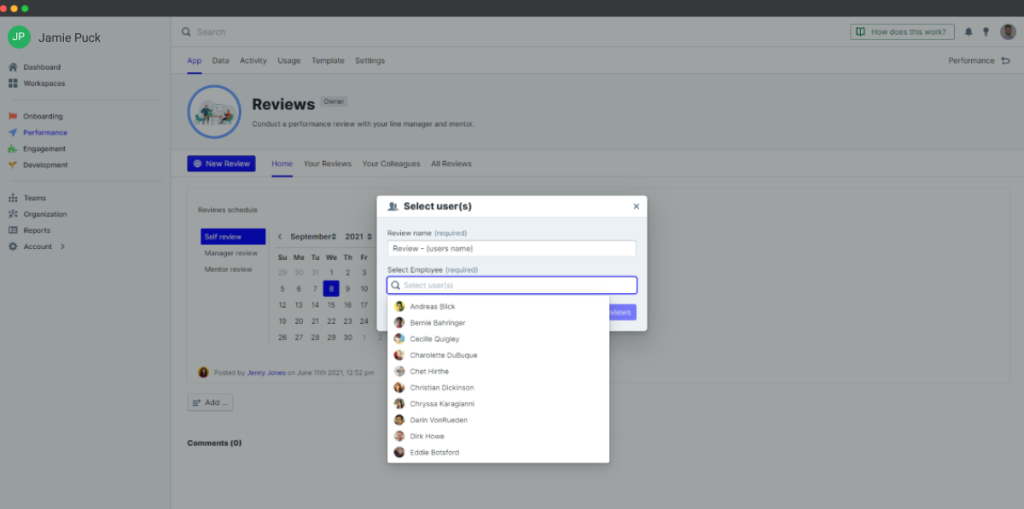Open the Your Colleagues tab
The height and width of the screenshot is (509, 1024).
pos(391,164)
